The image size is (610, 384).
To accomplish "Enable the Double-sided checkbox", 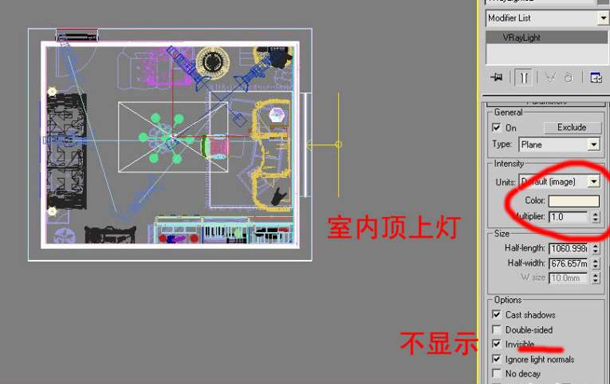I will [x=496, y=329].
